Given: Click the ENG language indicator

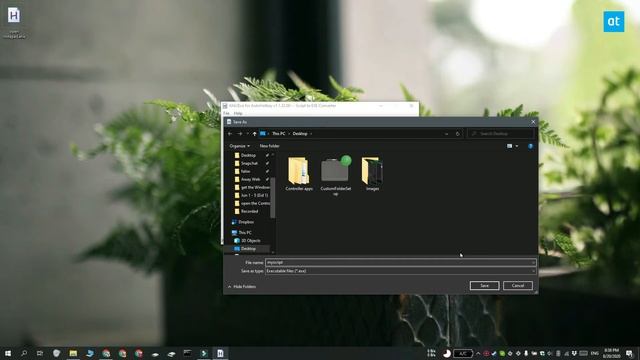Looking at the screenshot, I should [x=594, y=353].
